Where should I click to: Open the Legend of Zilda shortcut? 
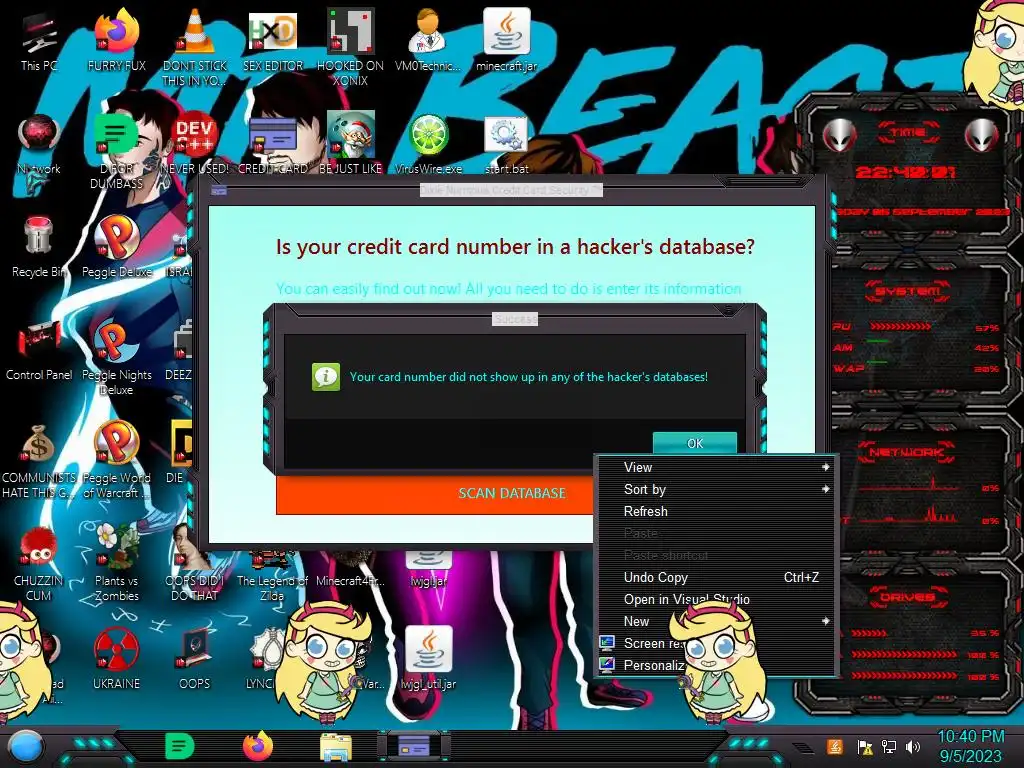tap(272, 575)
